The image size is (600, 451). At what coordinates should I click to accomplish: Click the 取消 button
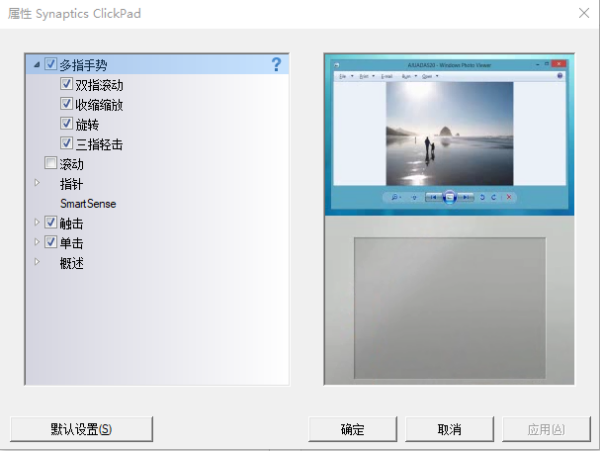[x=449, y=429]
